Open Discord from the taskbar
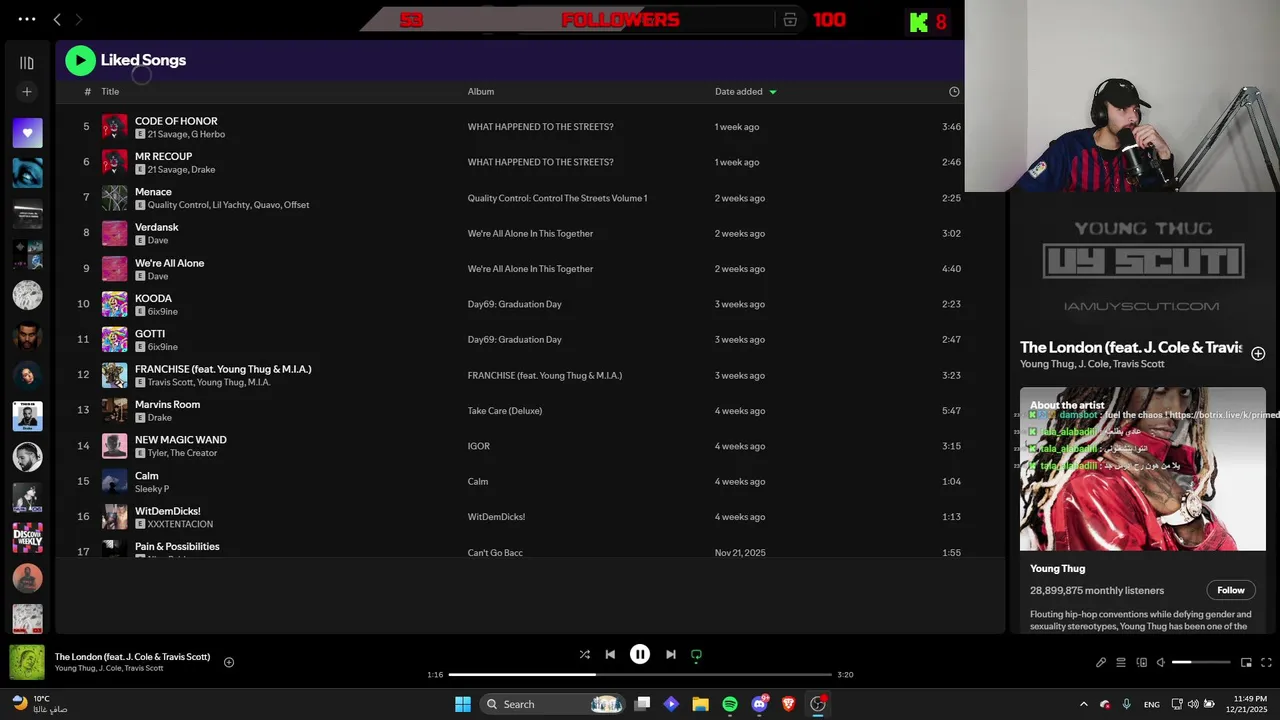The width and height of the screenshot is (1280, 720). point(760,704)
